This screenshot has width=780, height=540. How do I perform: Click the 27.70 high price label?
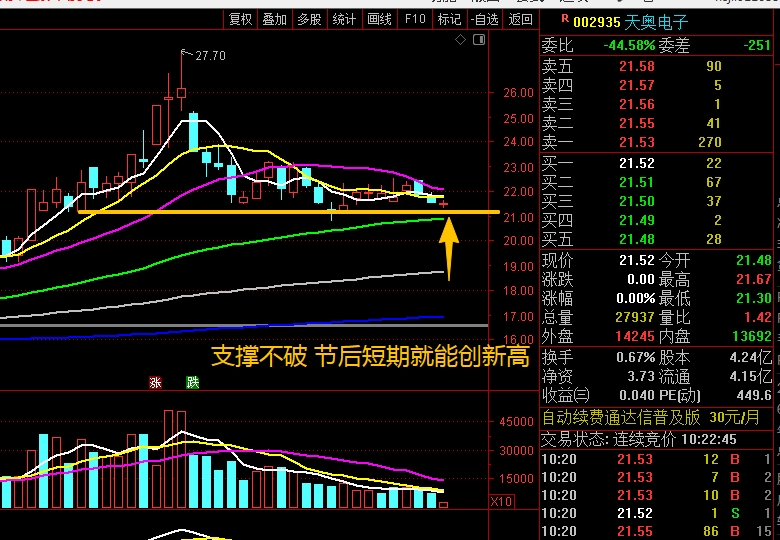point(210,56)
